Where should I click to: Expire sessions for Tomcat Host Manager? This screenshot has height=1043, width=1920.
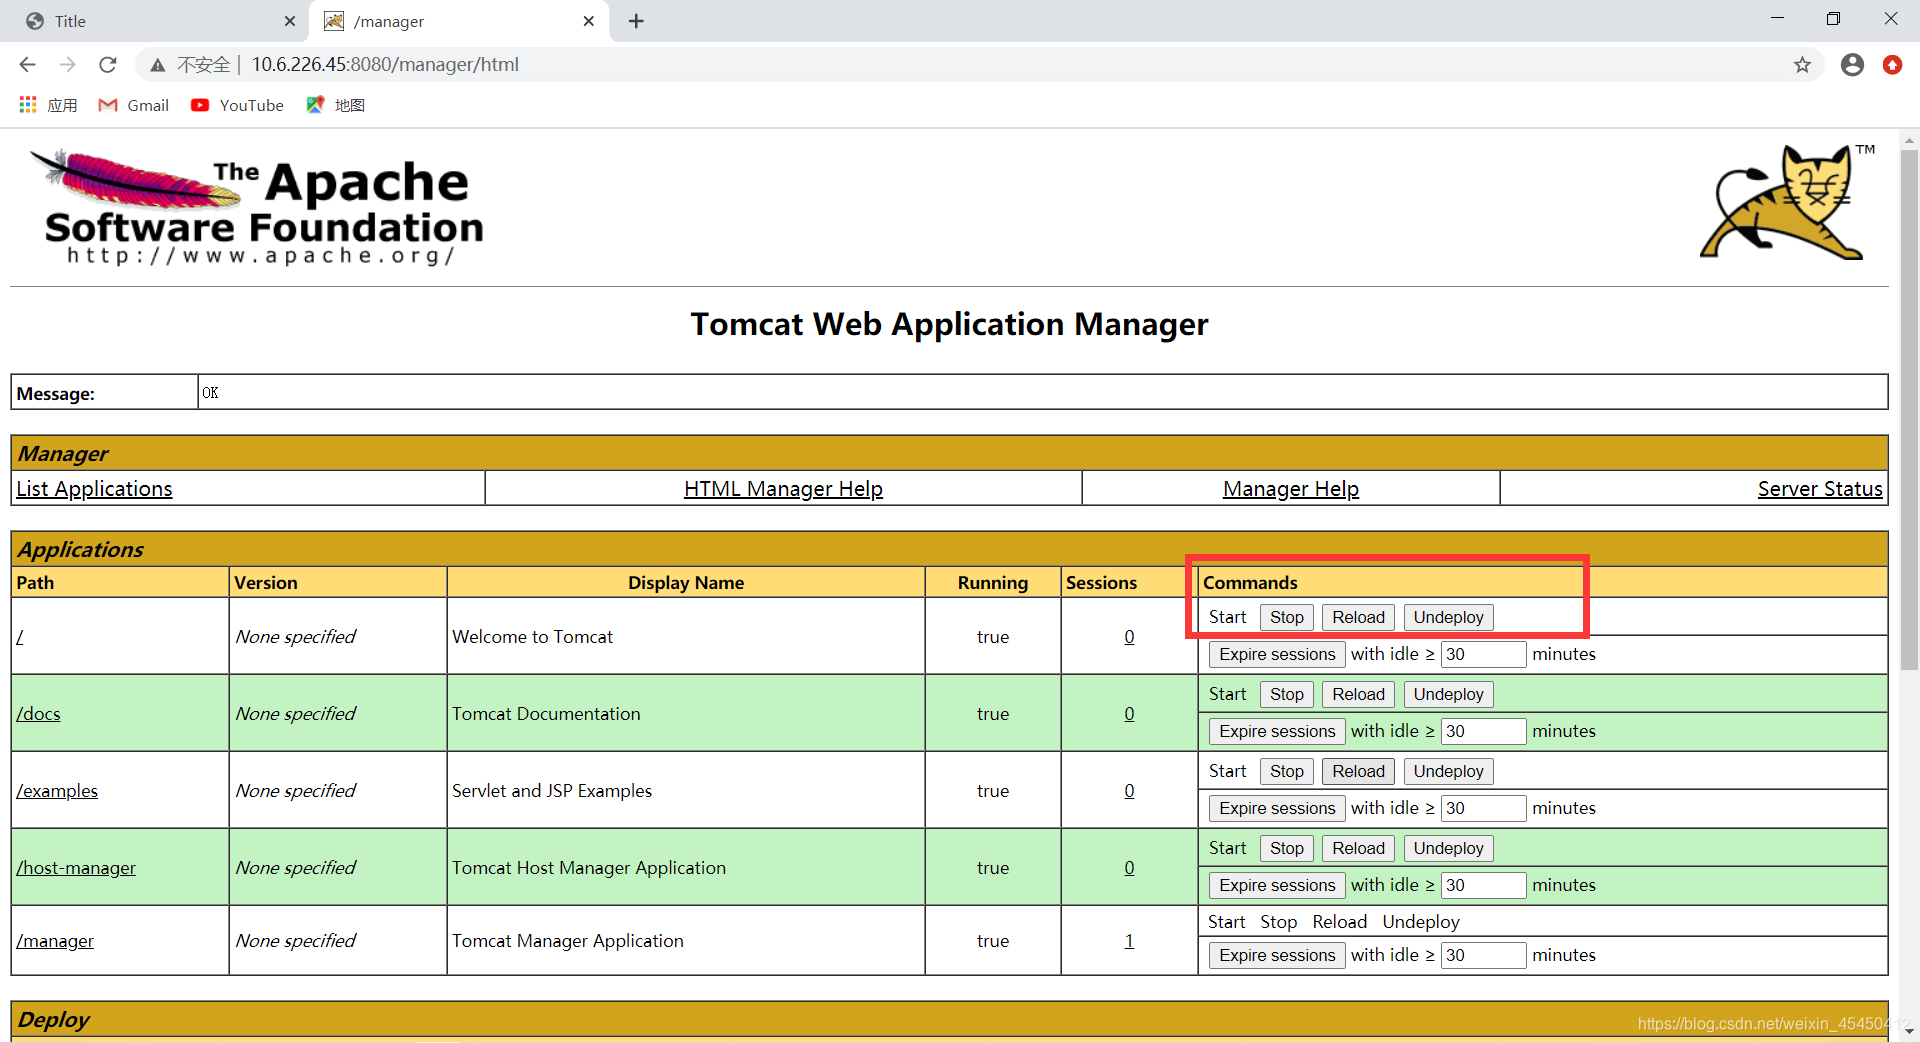[x=1277, y=886]
